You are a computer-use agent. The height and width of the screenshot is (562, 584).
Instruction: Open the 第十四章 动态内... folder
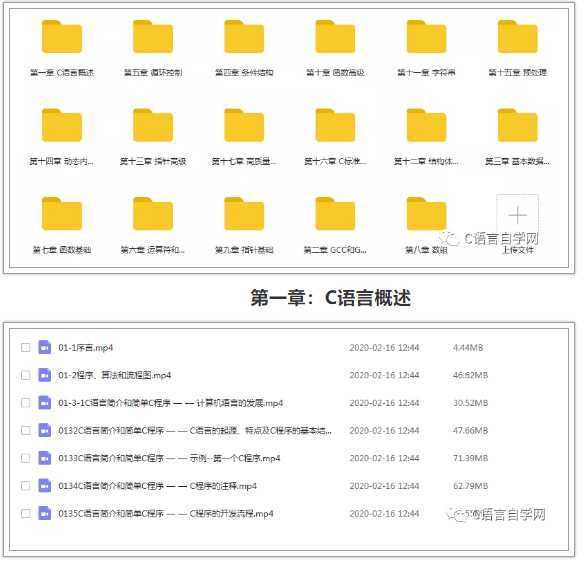click(62, 126)
